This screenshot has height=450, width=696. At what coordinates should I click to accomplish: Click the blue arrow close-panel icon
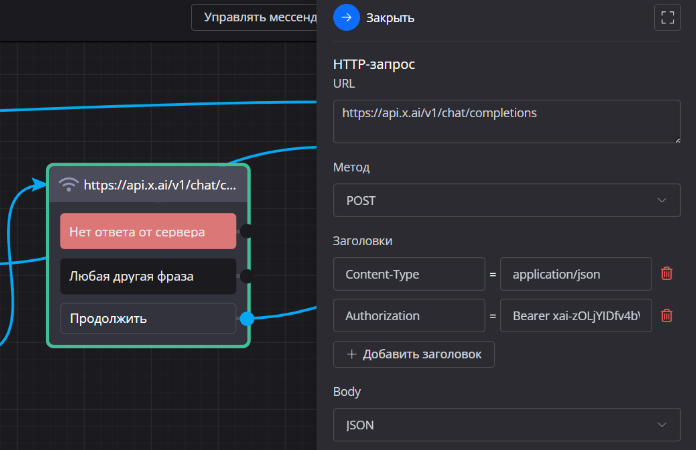[347, 17]
